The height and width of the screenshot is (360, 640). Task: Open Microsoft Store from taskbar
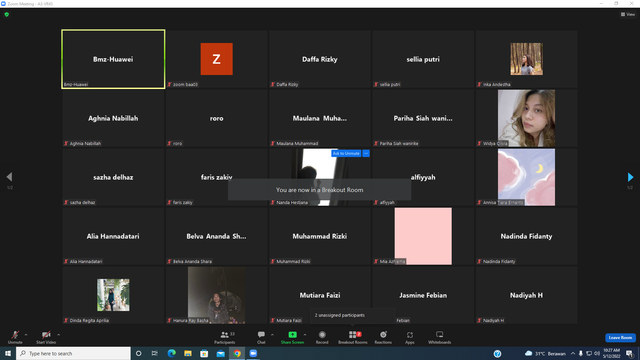pos(204,353)
